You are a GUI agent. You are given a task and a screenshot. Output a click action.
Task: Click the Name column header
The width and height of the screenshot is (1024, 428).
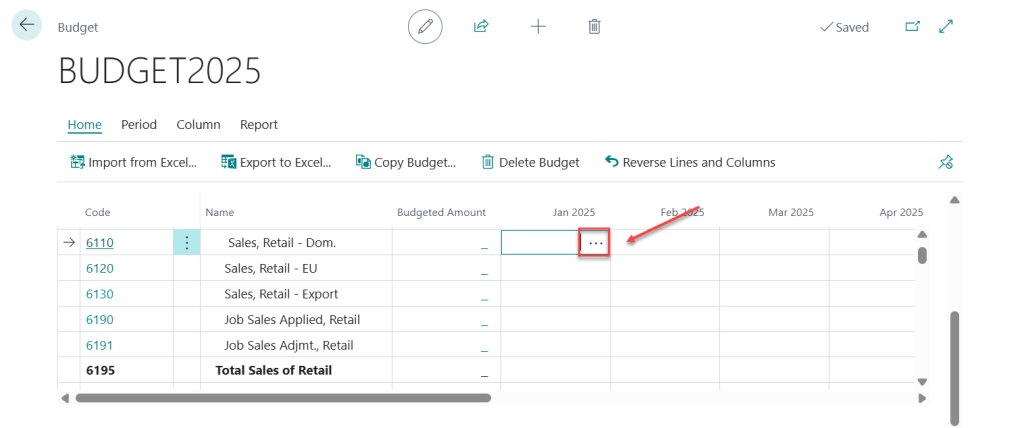(219, 212)
